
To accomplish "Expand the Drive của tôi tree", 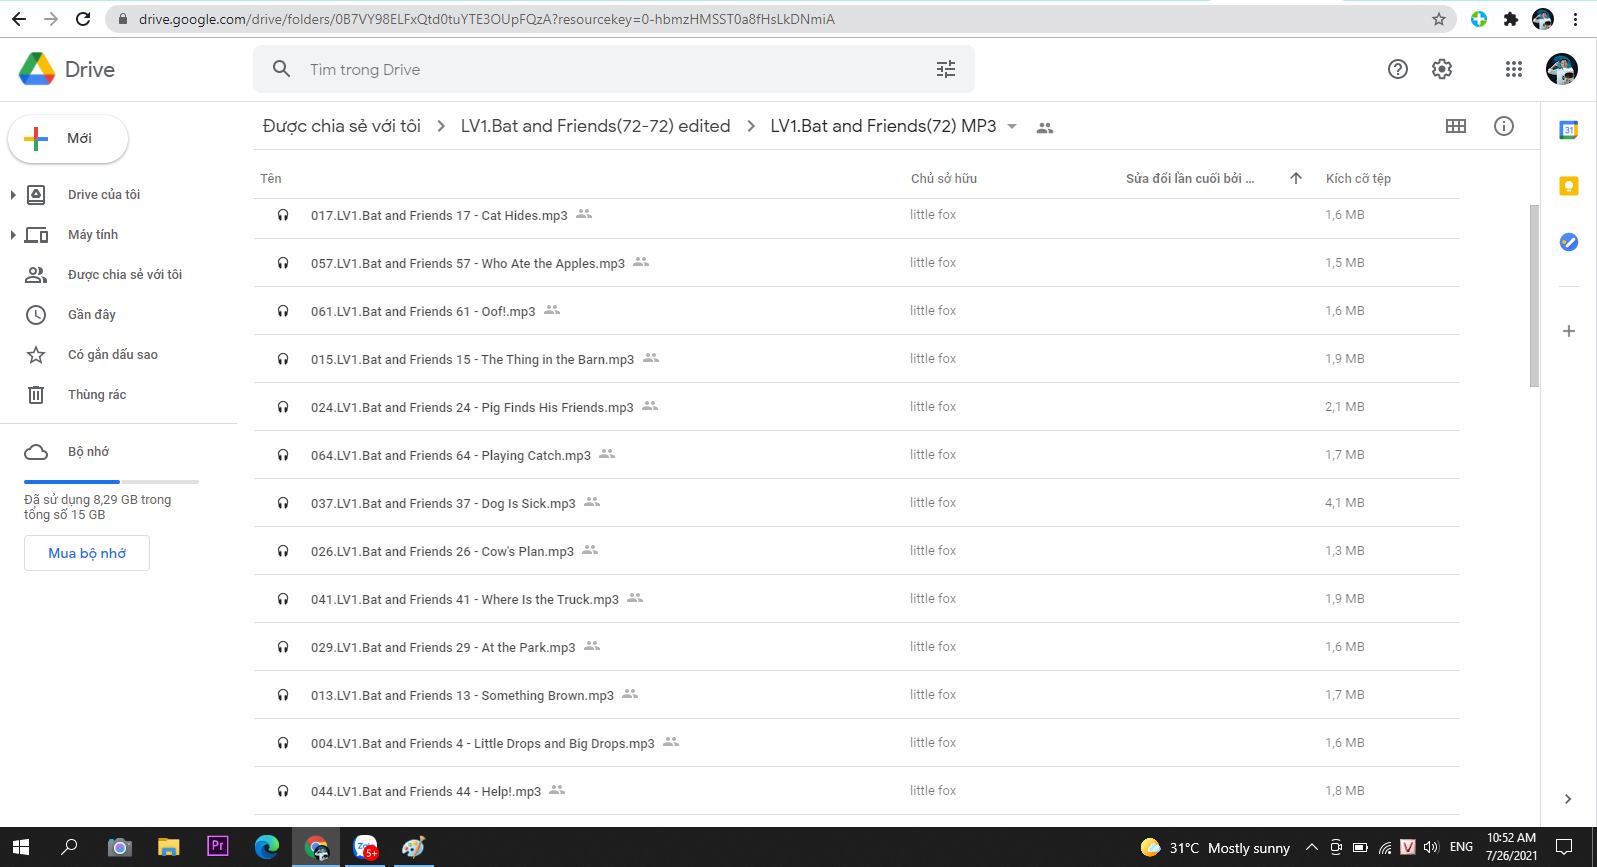I will [x=13, y=195].
